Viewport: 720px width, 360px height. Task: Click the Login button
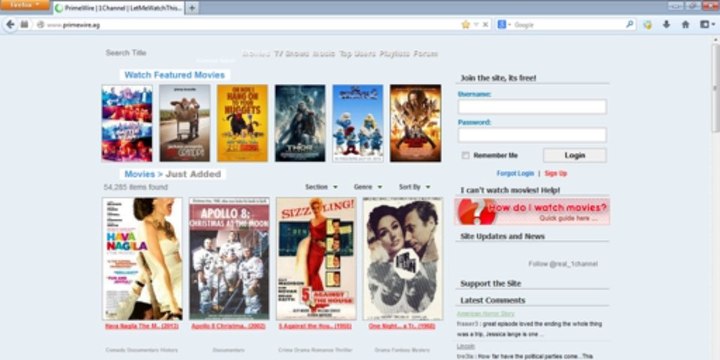(574, 155)
